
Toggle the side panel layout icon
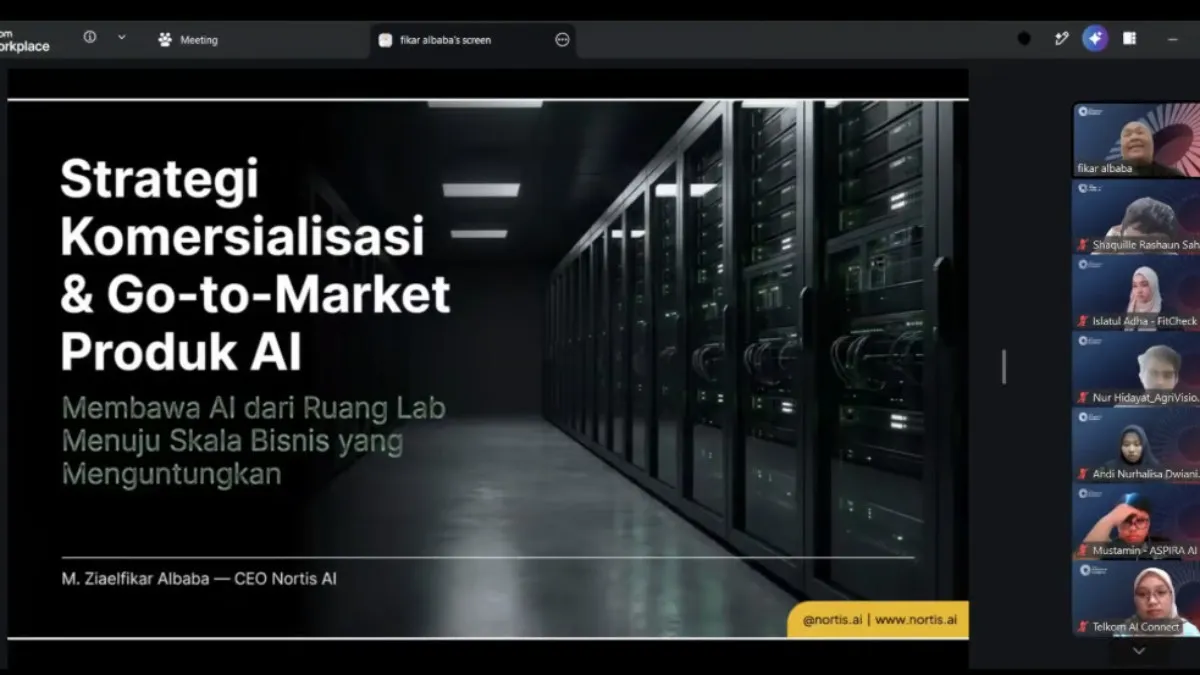click(1129, 39)
